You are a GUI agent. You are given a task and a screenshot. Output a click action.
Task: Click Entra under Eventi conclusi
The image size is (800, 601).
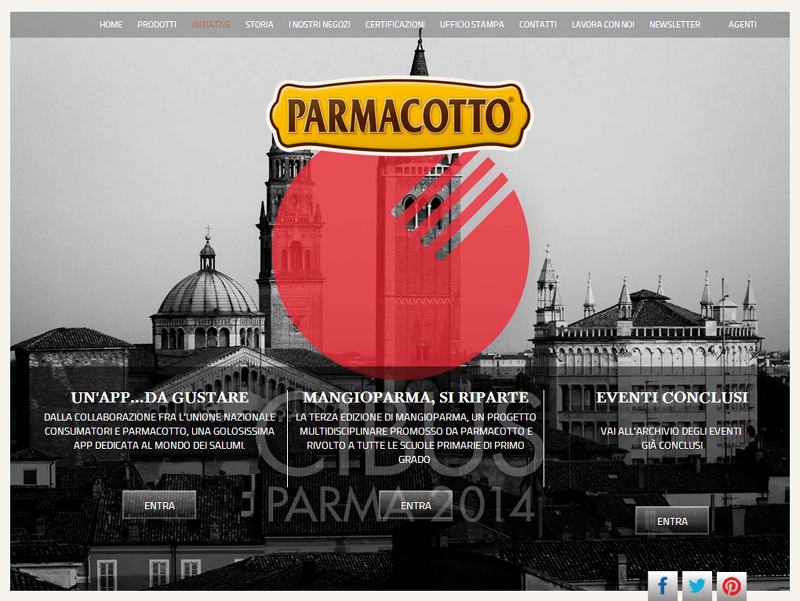(x=672, y=521)
